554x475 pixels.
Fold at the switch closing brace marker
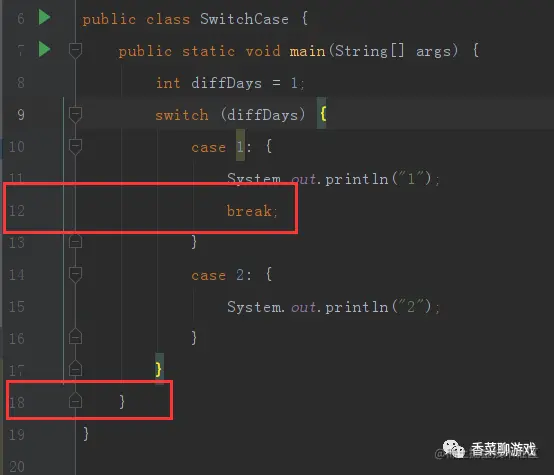coord(75,369)
